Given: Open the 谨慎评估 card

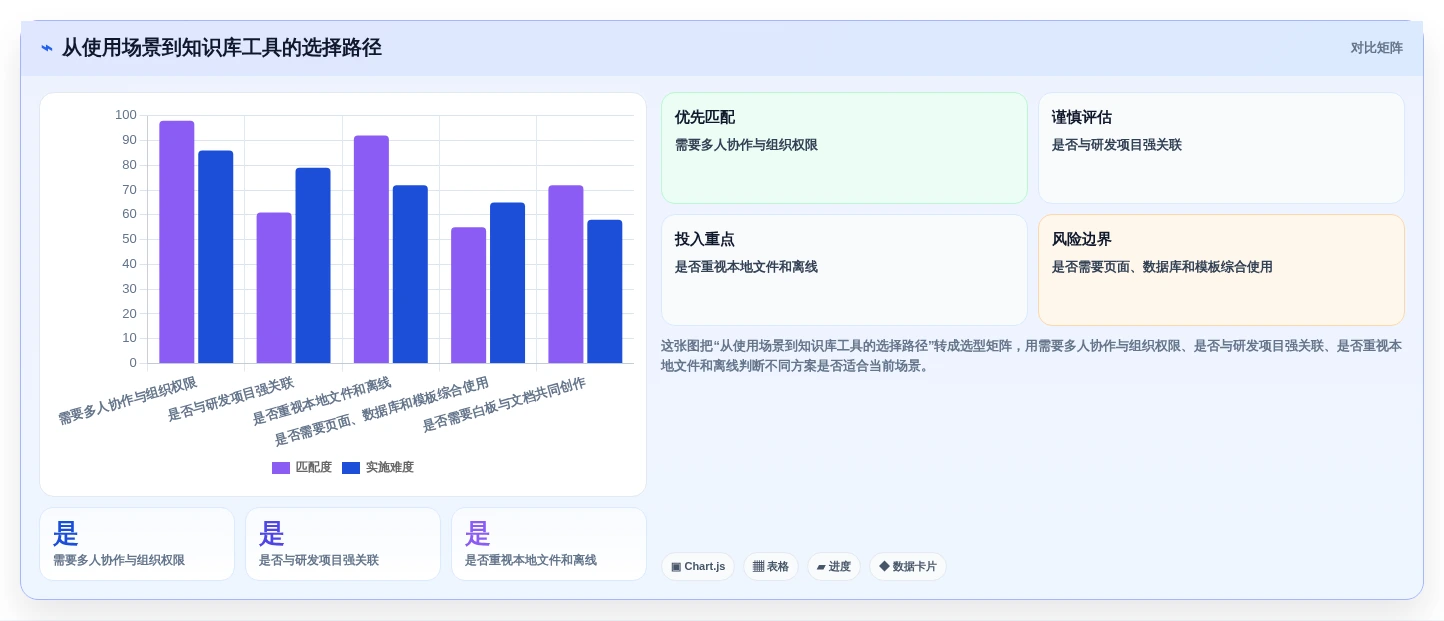Looking at the screenshot, I should click(x=1221, y=148).
